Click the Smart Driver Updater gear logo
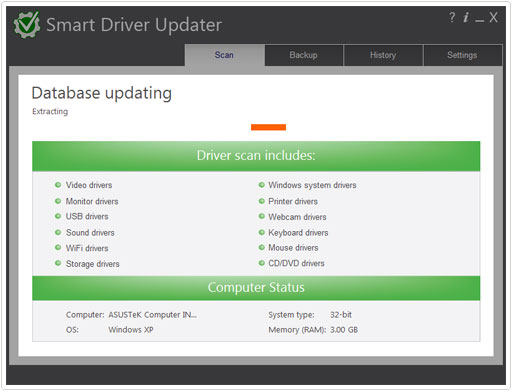 click(x=27, y=24)
